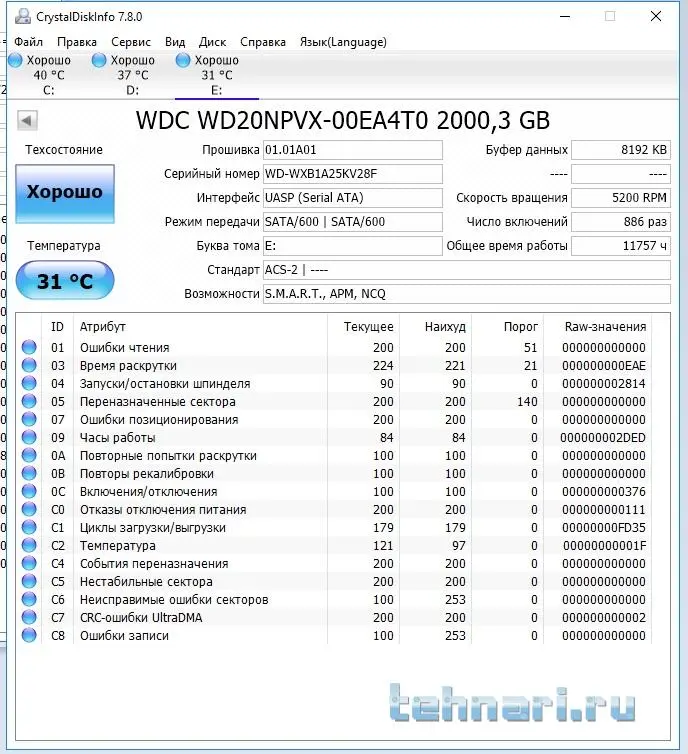Click status orb for Повторные попытки раскрутки
The height and width of the screenshot is (754, 688).
coord(29,455)
